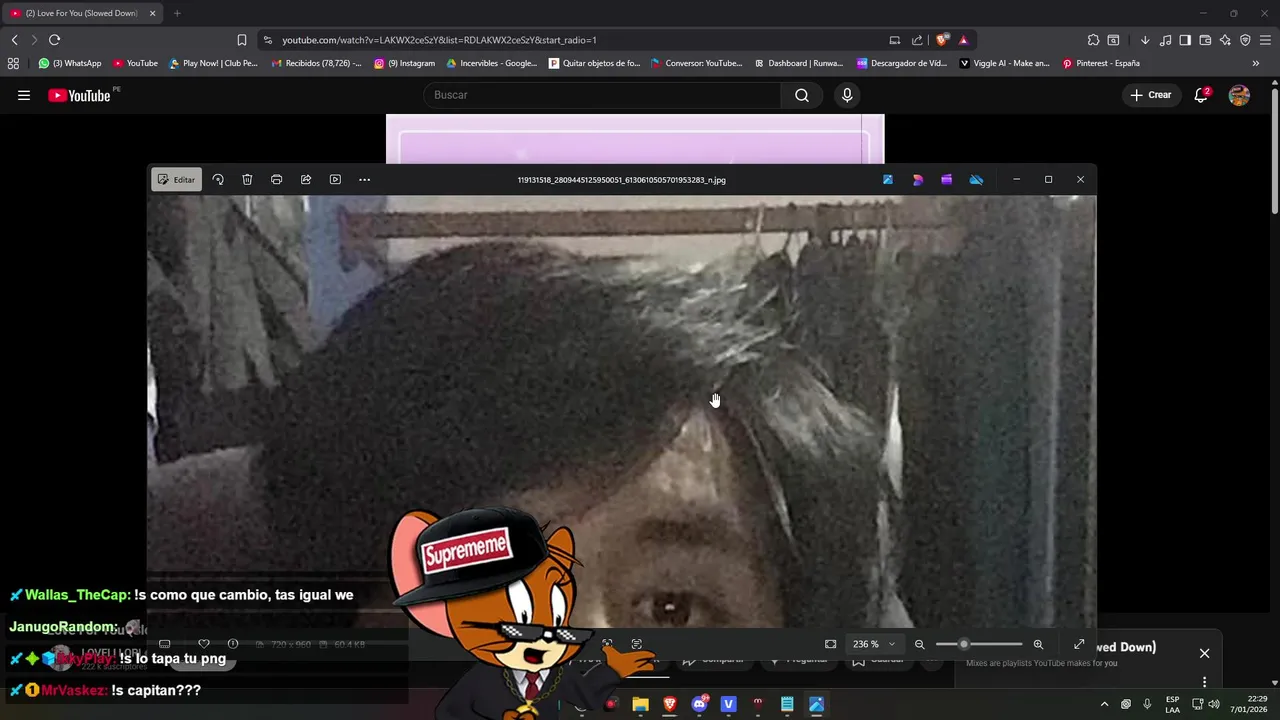Open YouTube guide hamburger menu

pos(24,95)
